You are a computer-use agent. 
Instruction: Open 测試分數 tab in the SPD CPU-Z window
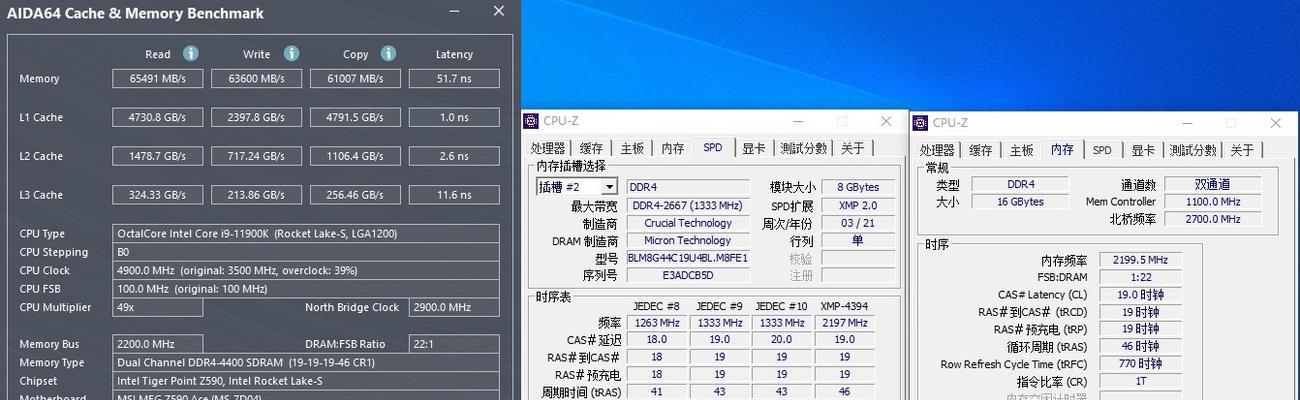(x=803, y=148)
